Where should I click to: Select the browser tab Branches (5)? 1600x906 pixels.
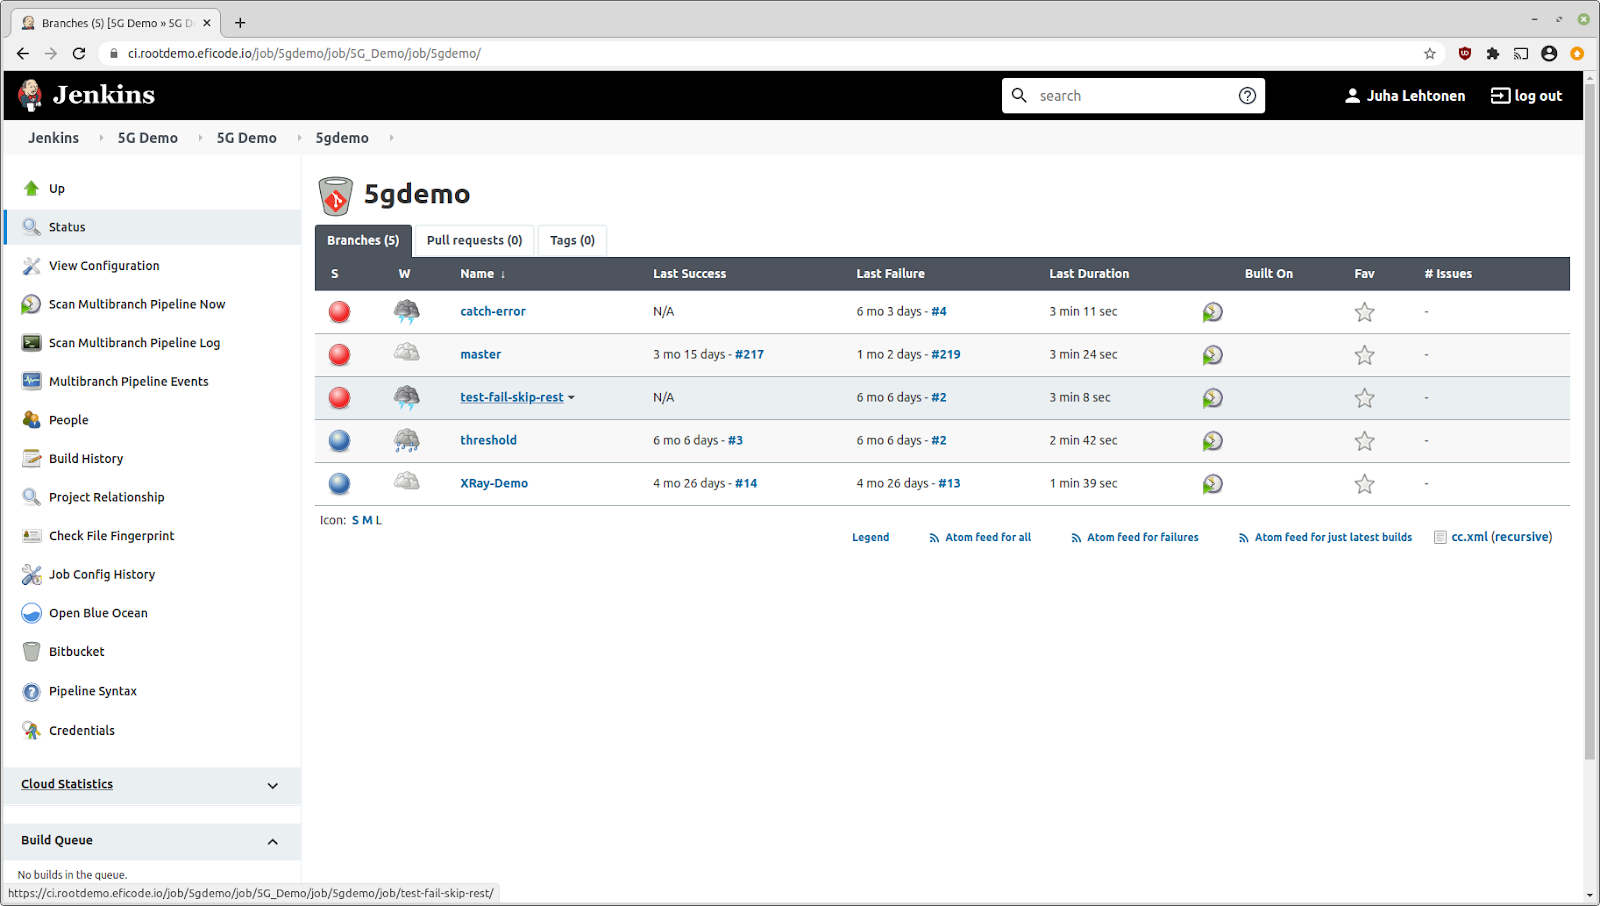pos(115,23)
